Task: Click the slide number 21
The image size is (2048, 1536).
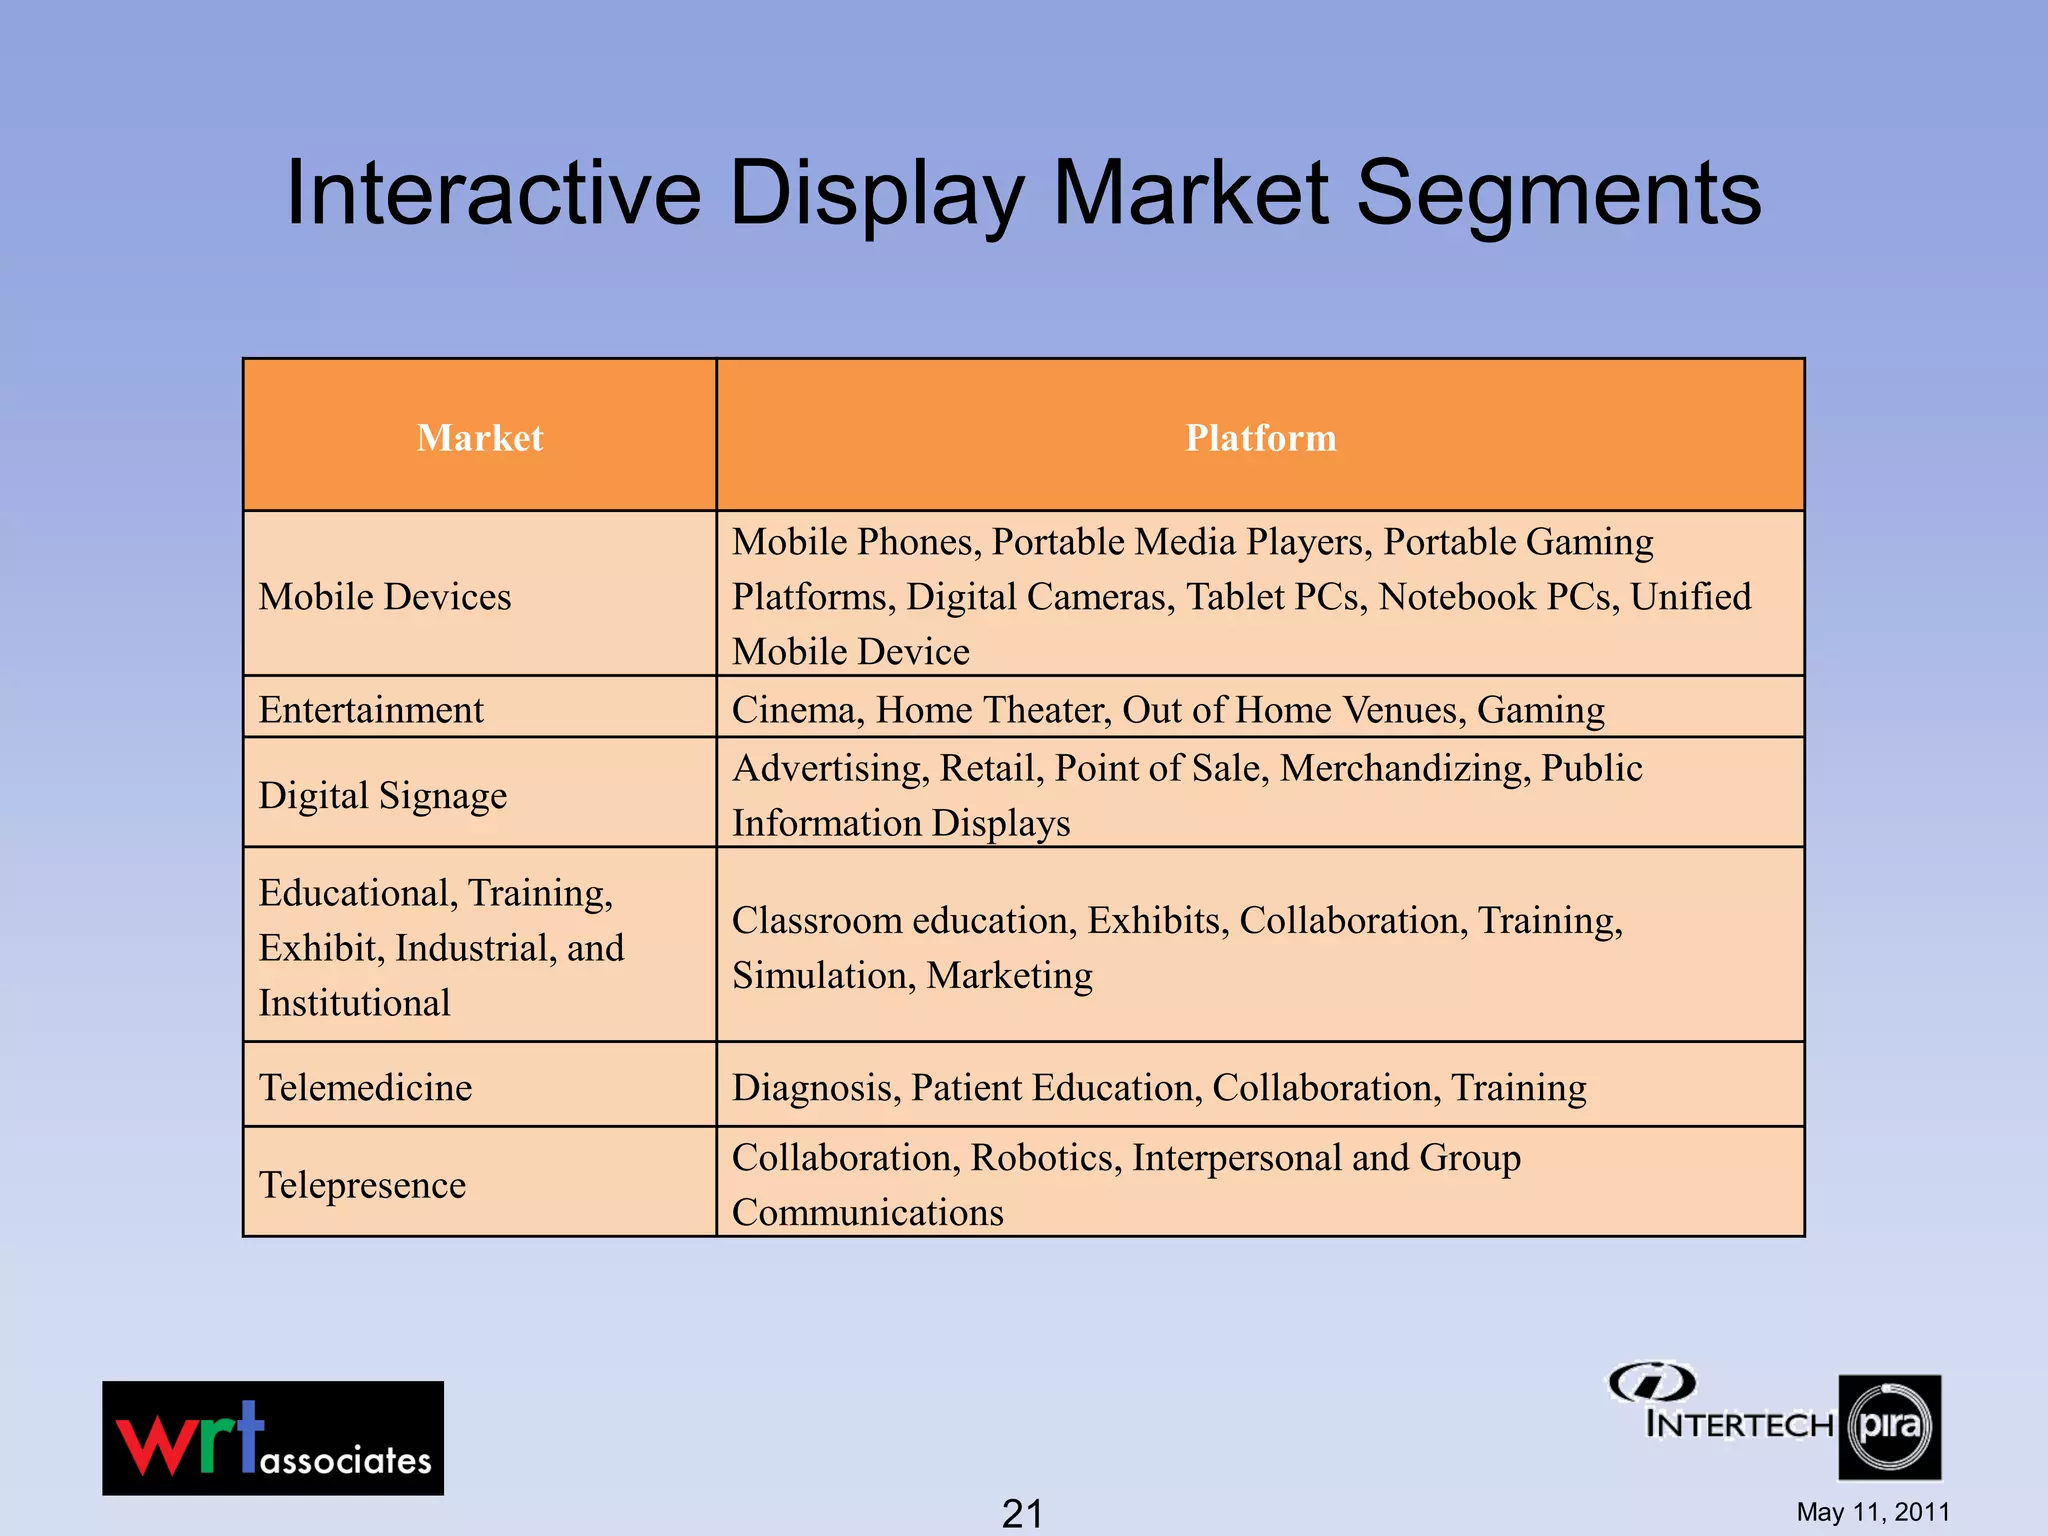Action: pyautogui.click(x=1022, y=1513)
